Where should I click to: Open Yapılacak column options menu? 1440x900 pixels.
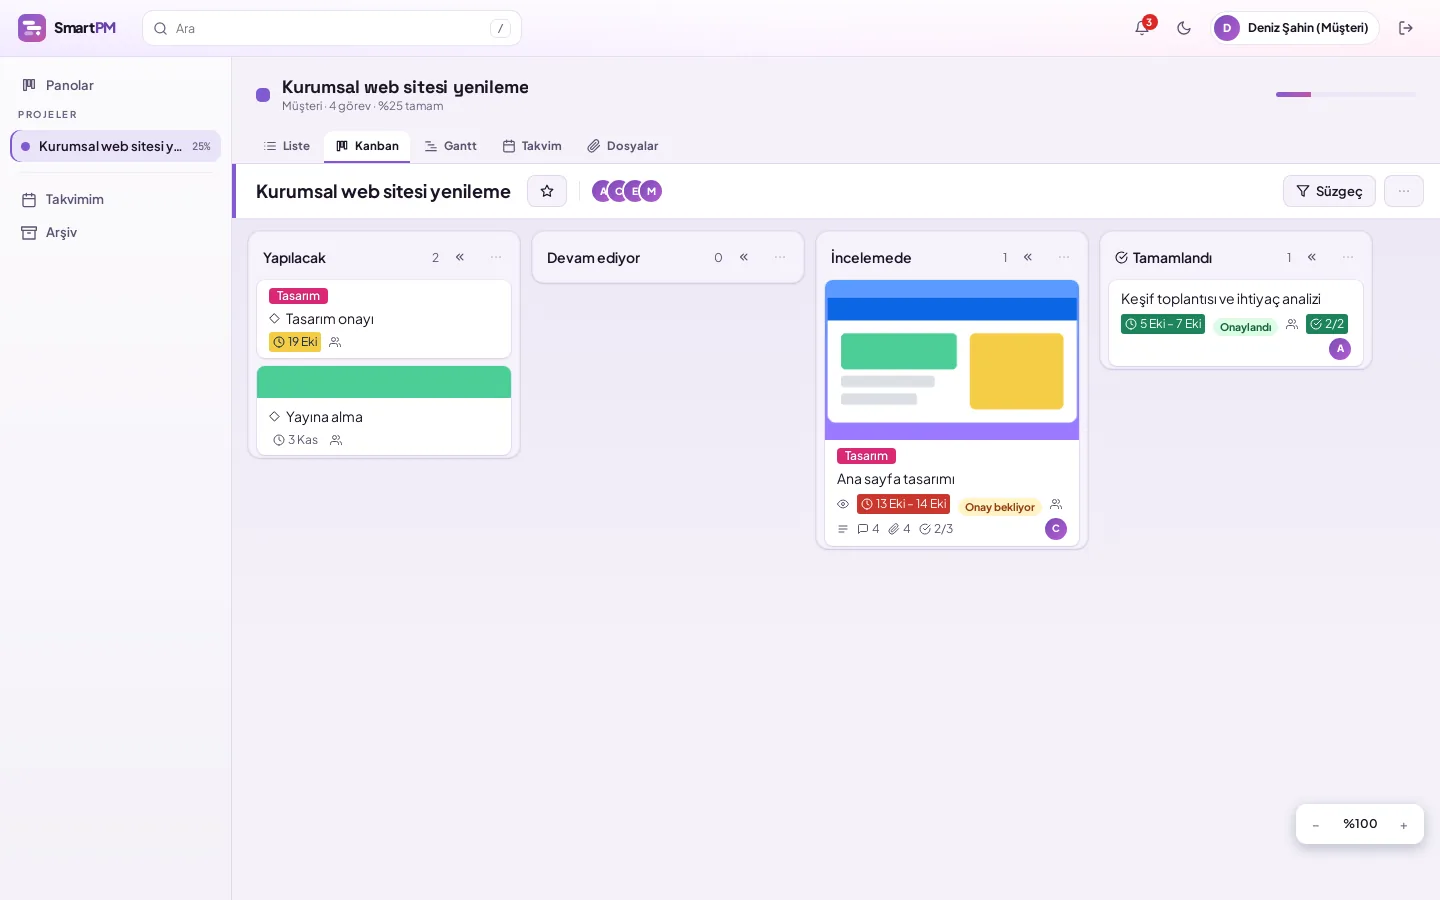point(496,257)
